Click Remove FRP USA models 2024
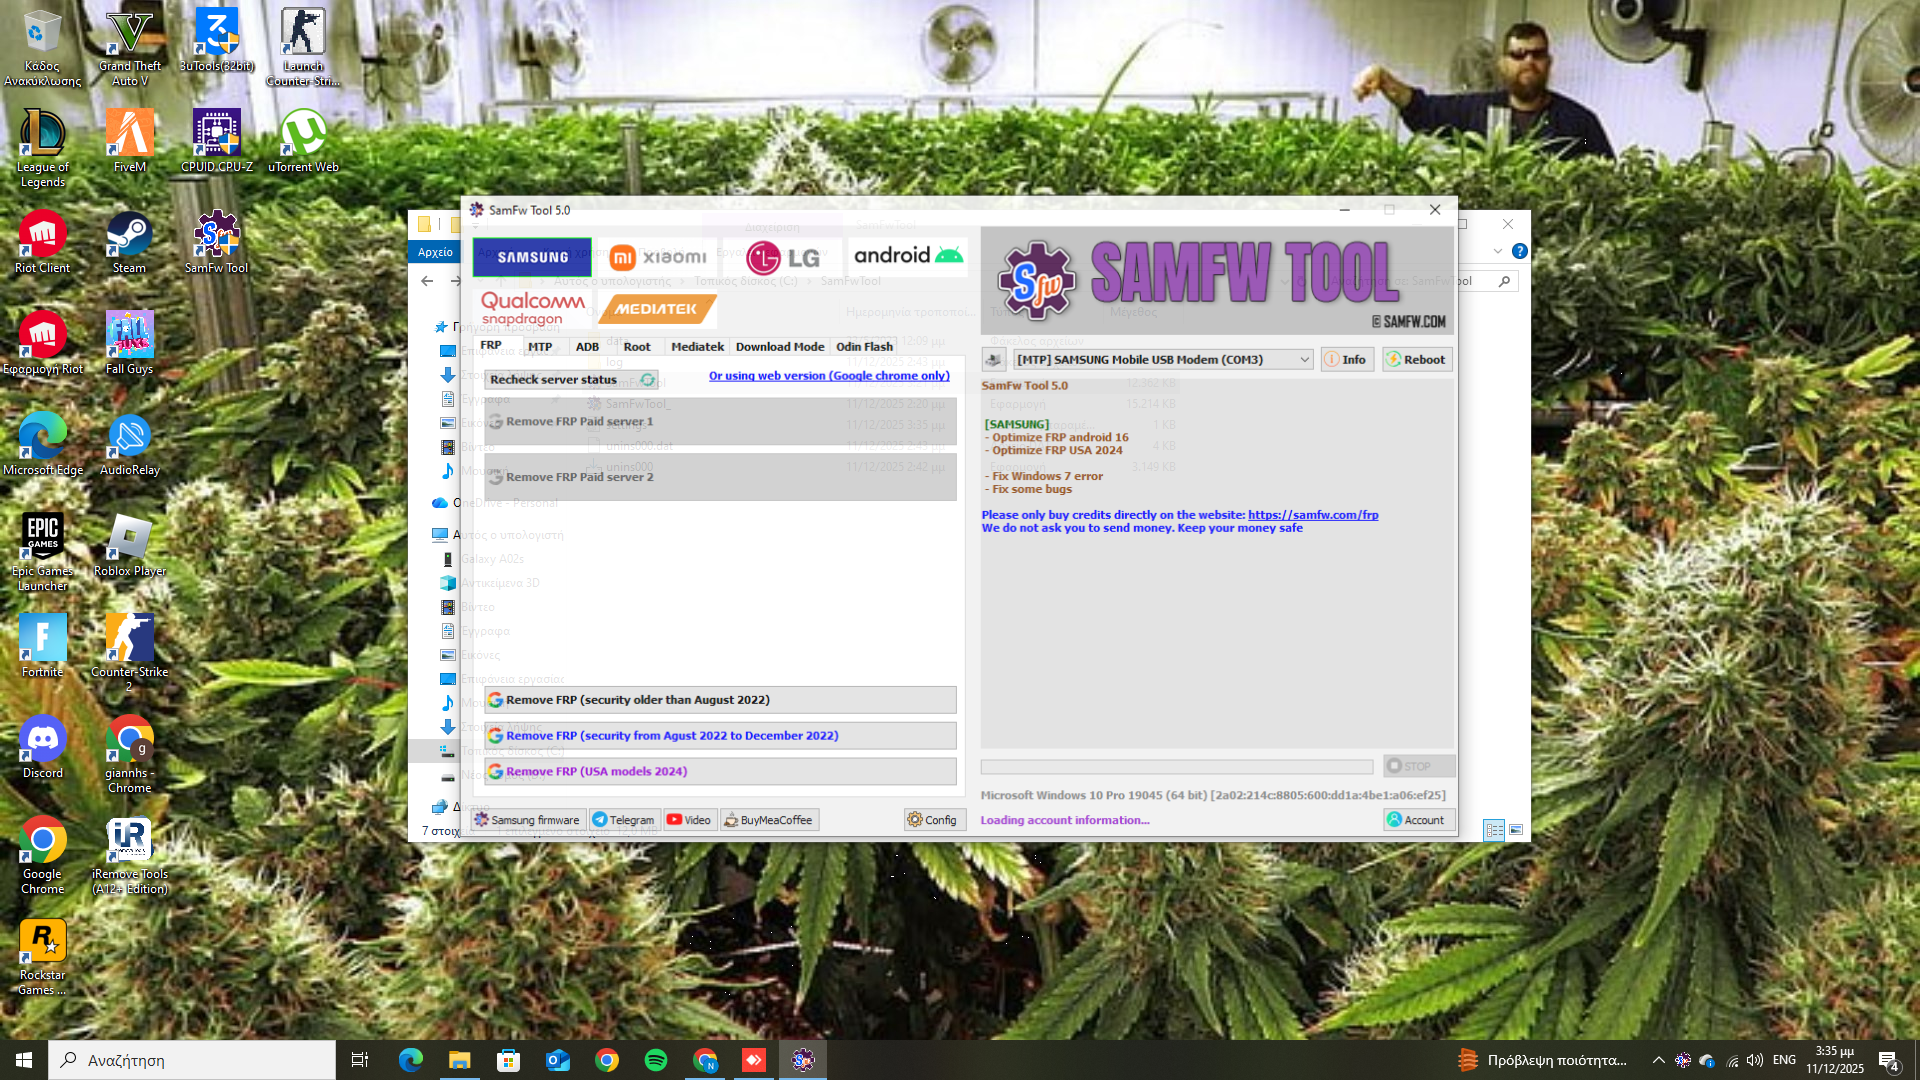This screenshot has height=1080, width=1920. tap(720, 771)
